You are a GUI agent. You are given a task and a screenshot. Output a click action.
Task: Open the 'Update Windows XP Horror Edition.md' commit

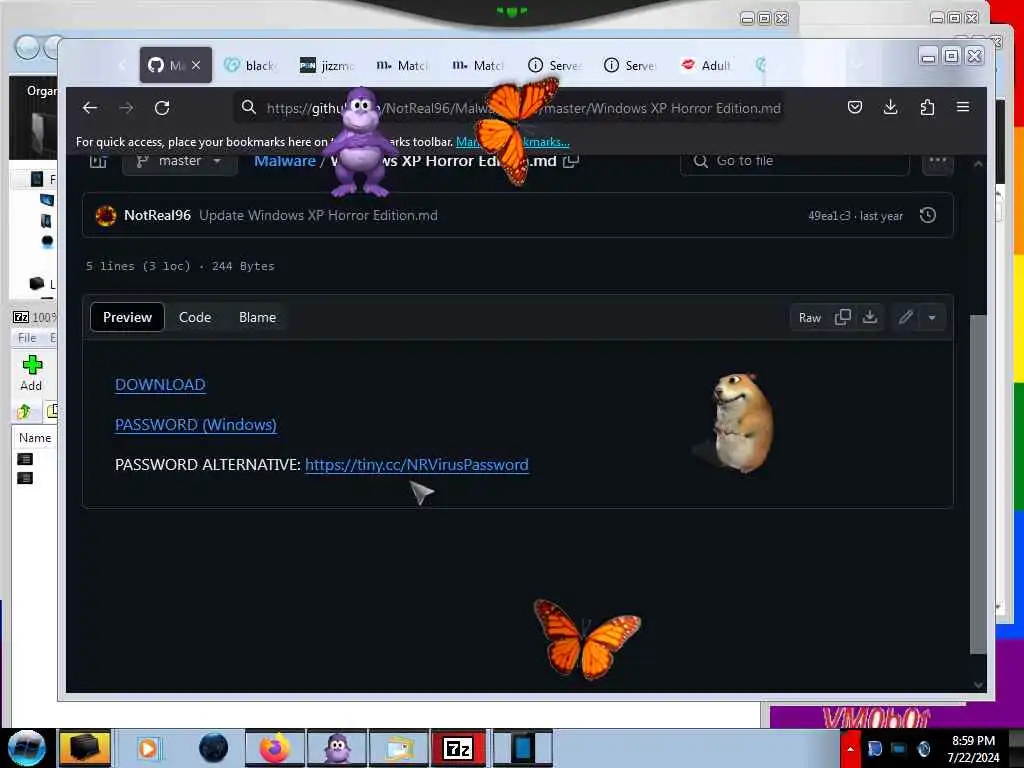(x=318, y=216)
